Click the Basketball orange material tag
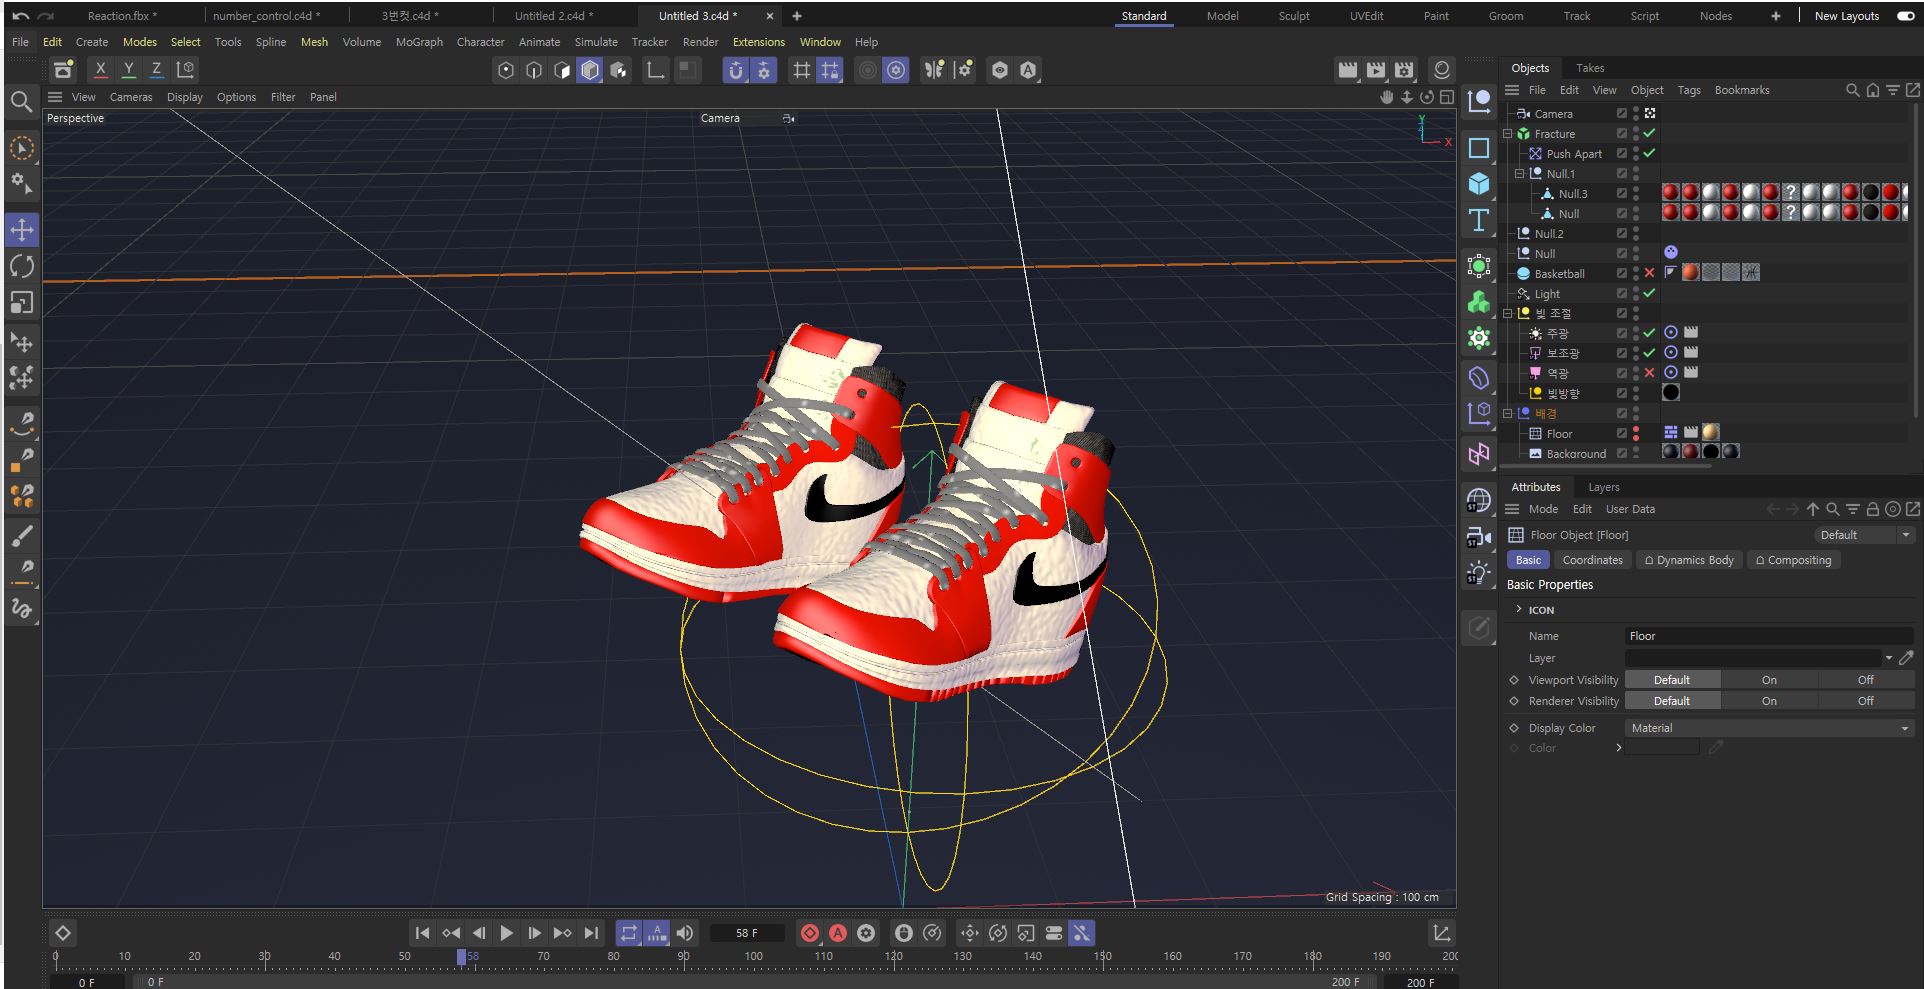Screen dimensions: 1924x989 (x=1691, y=272)
